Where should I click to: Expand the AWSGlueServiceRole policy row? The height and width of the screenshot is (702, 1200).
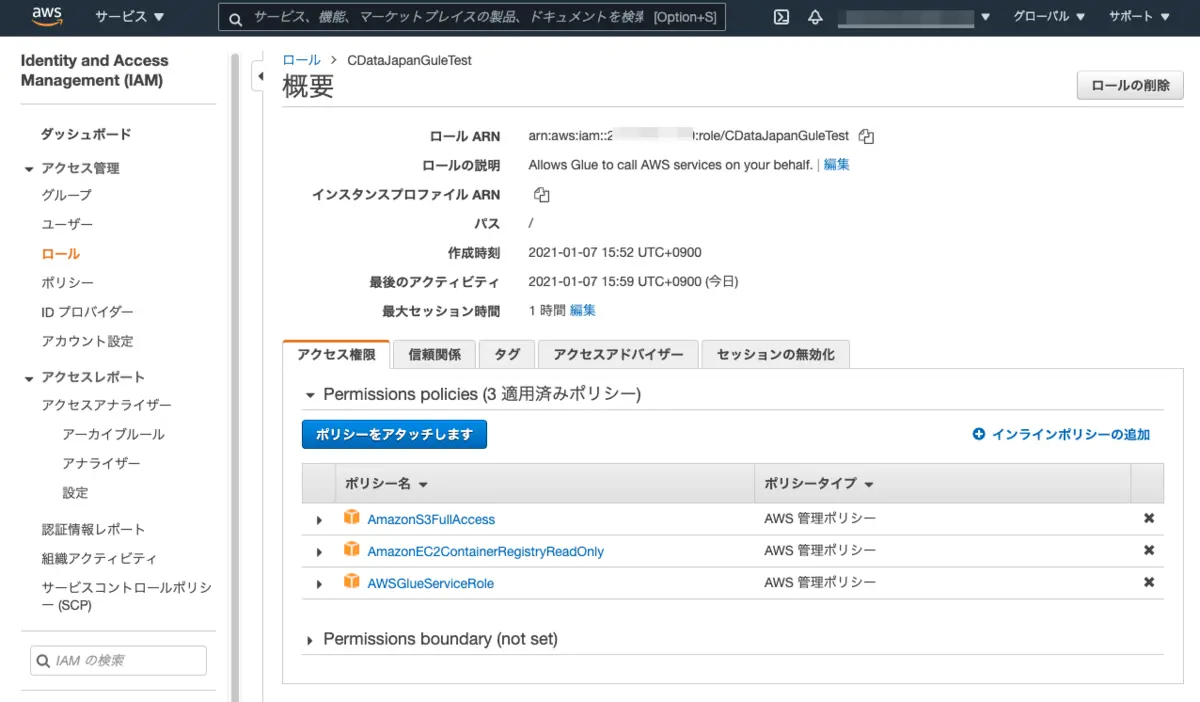(x=319, y=584)
